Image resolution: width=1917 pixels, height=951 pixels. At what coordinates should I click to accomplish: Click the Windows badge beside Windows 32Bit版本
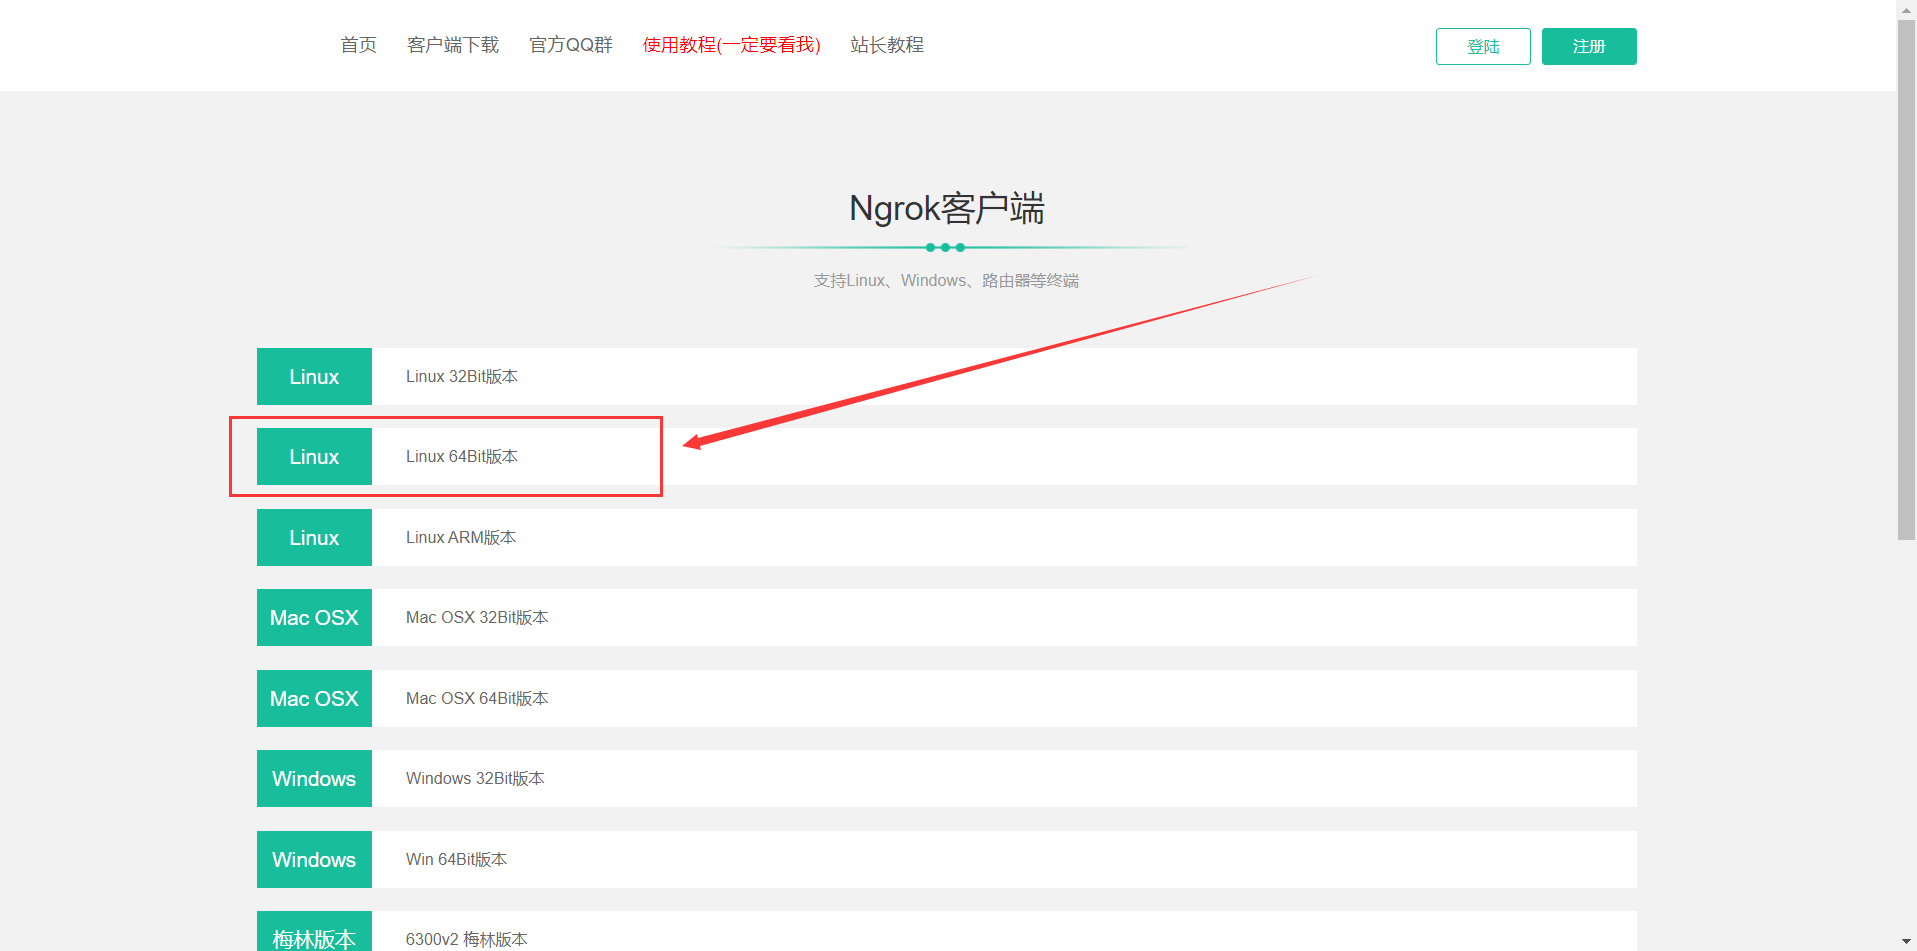314,778
